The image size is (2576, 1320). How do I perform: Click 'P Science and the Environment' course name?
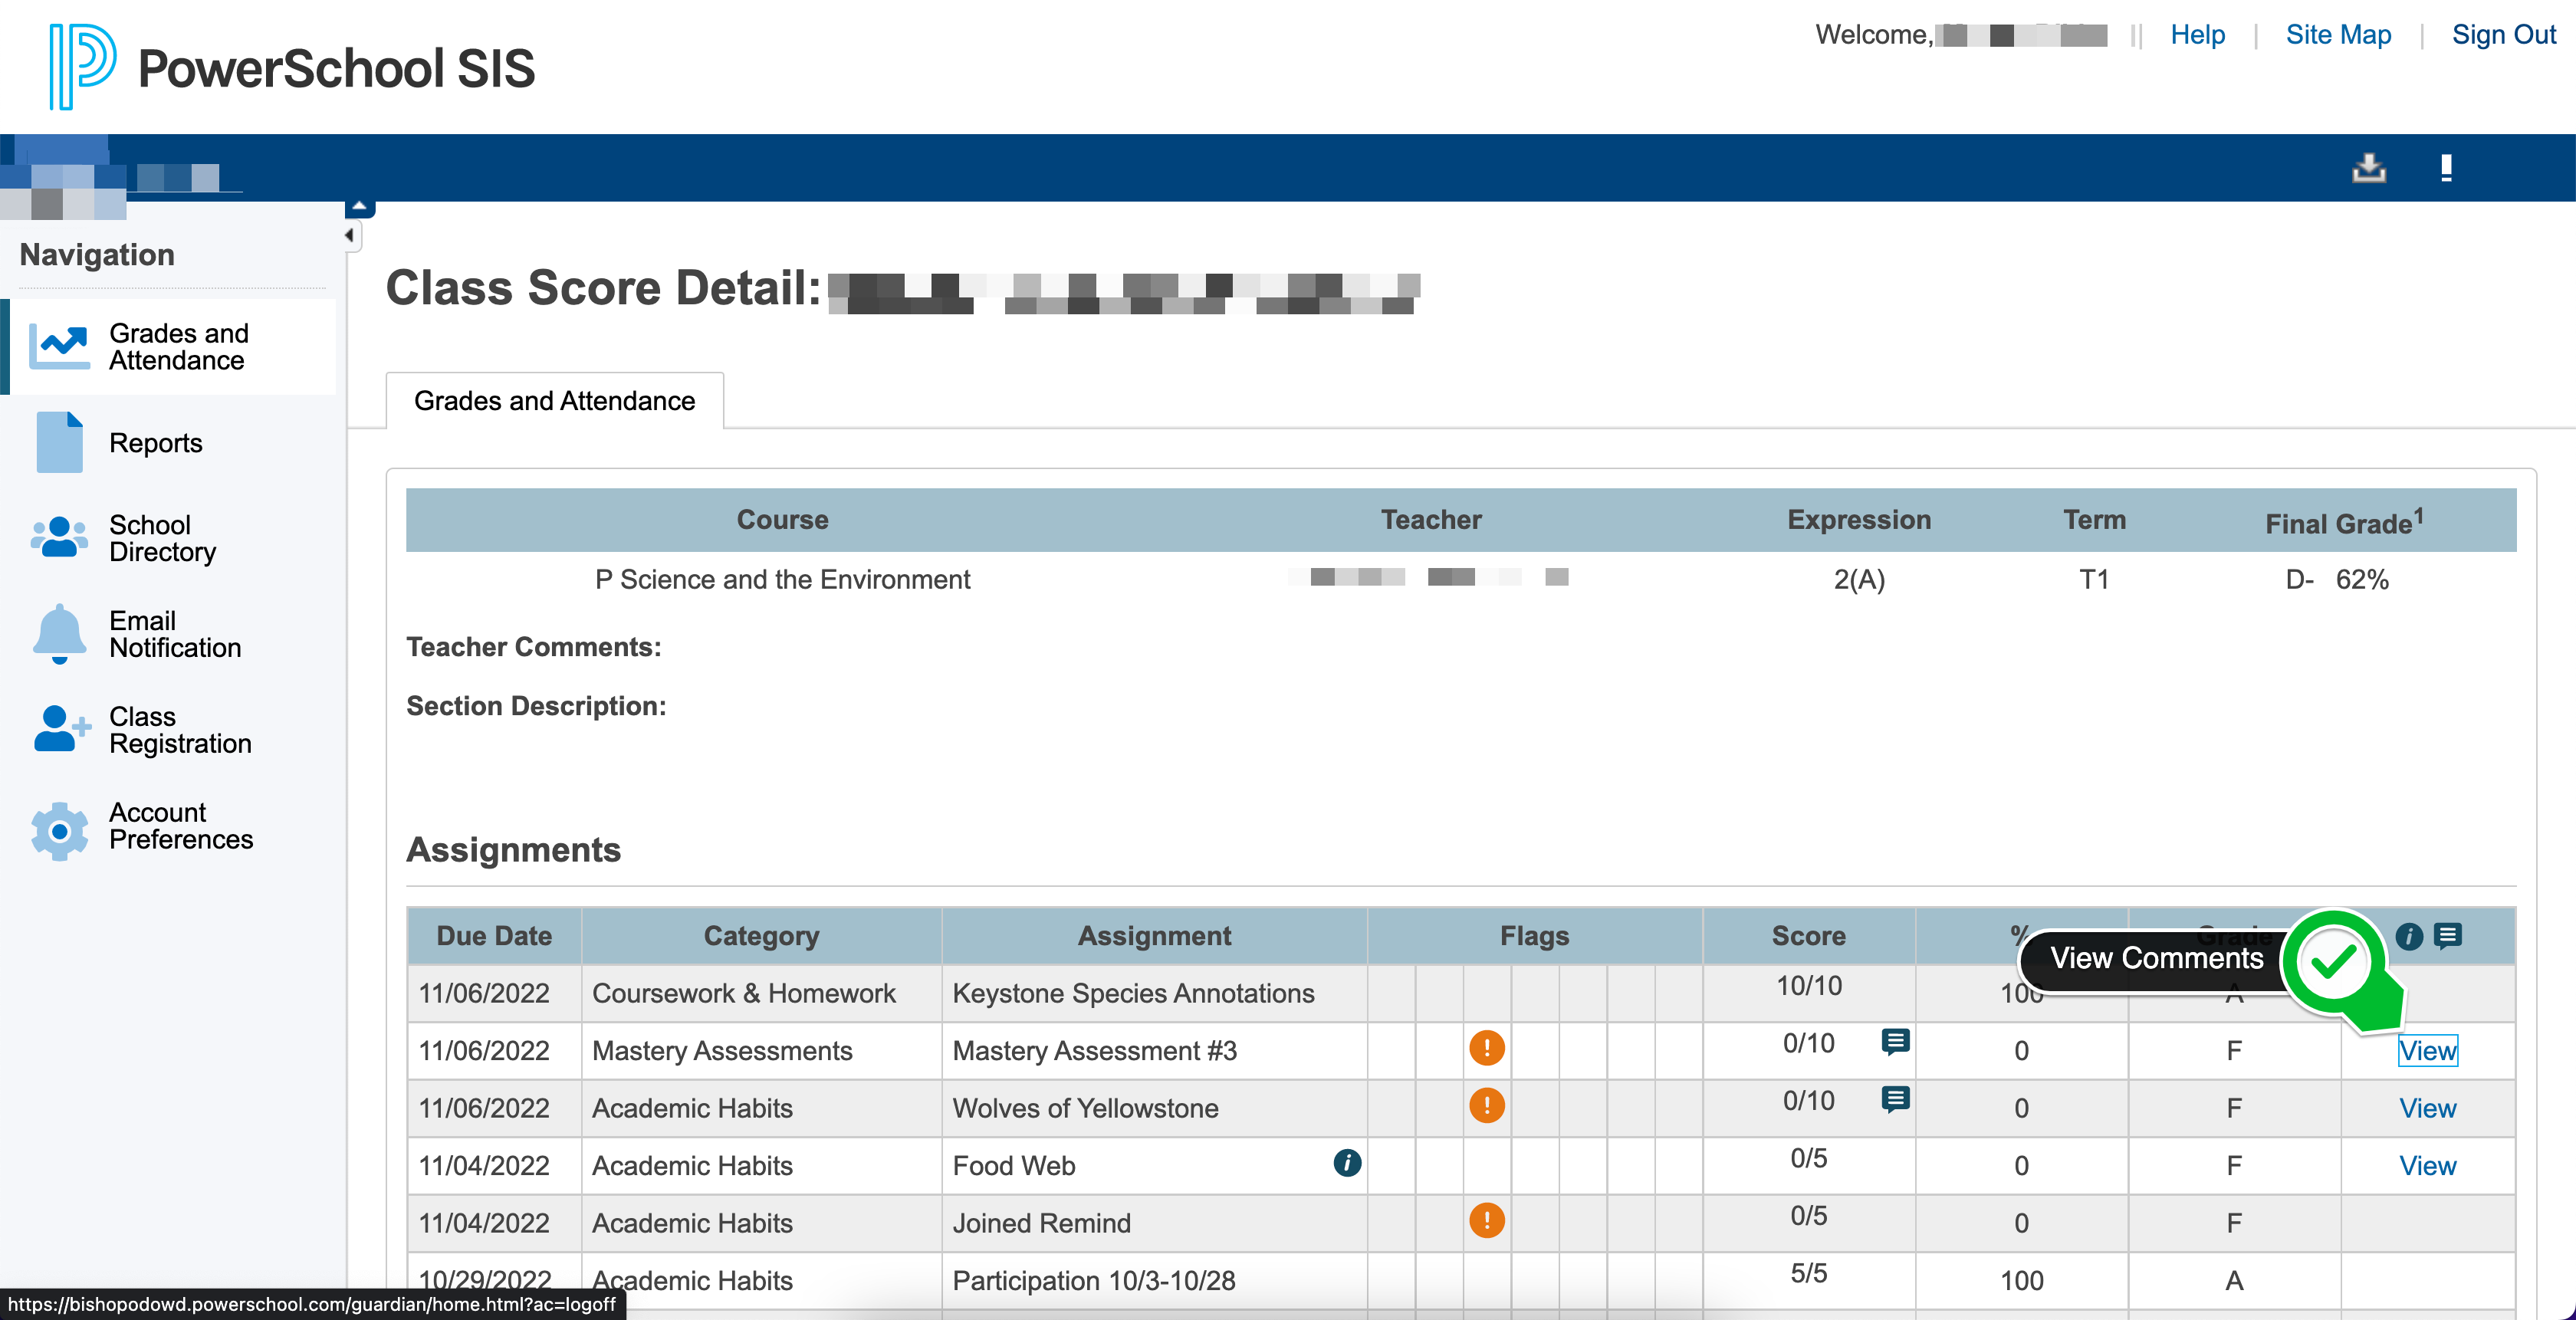(782, 580)
